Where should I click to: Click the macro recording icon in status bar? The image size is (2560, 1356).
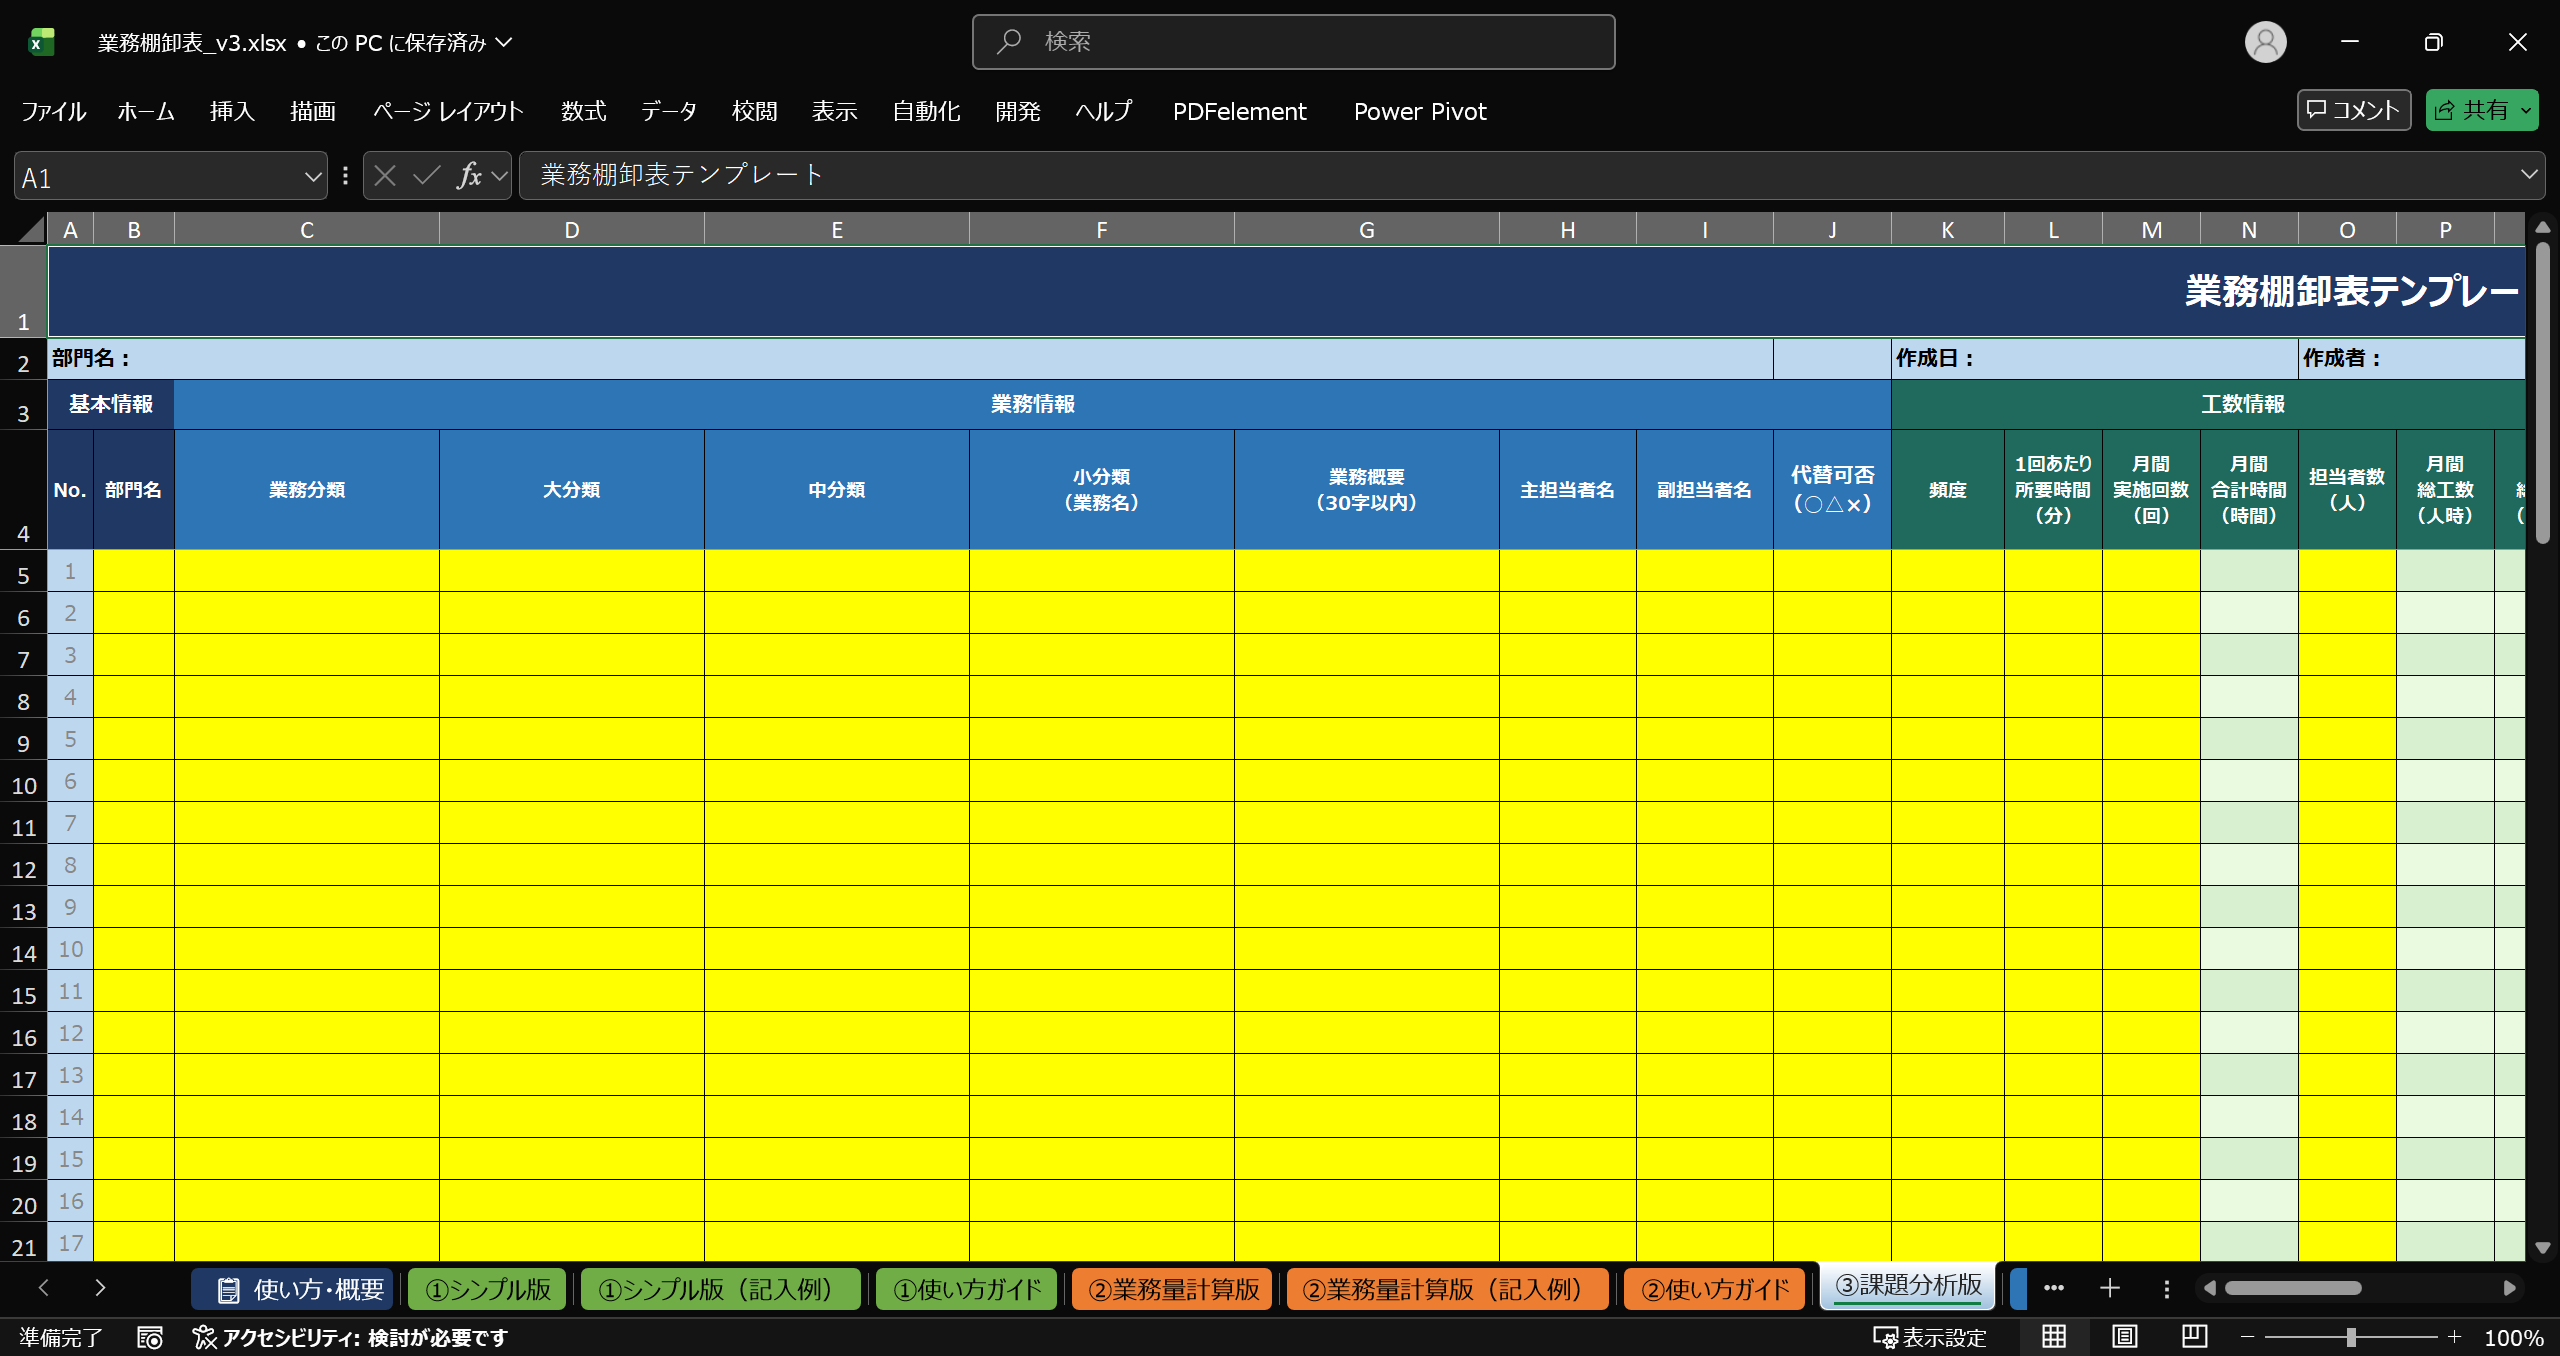[150, 1338]
